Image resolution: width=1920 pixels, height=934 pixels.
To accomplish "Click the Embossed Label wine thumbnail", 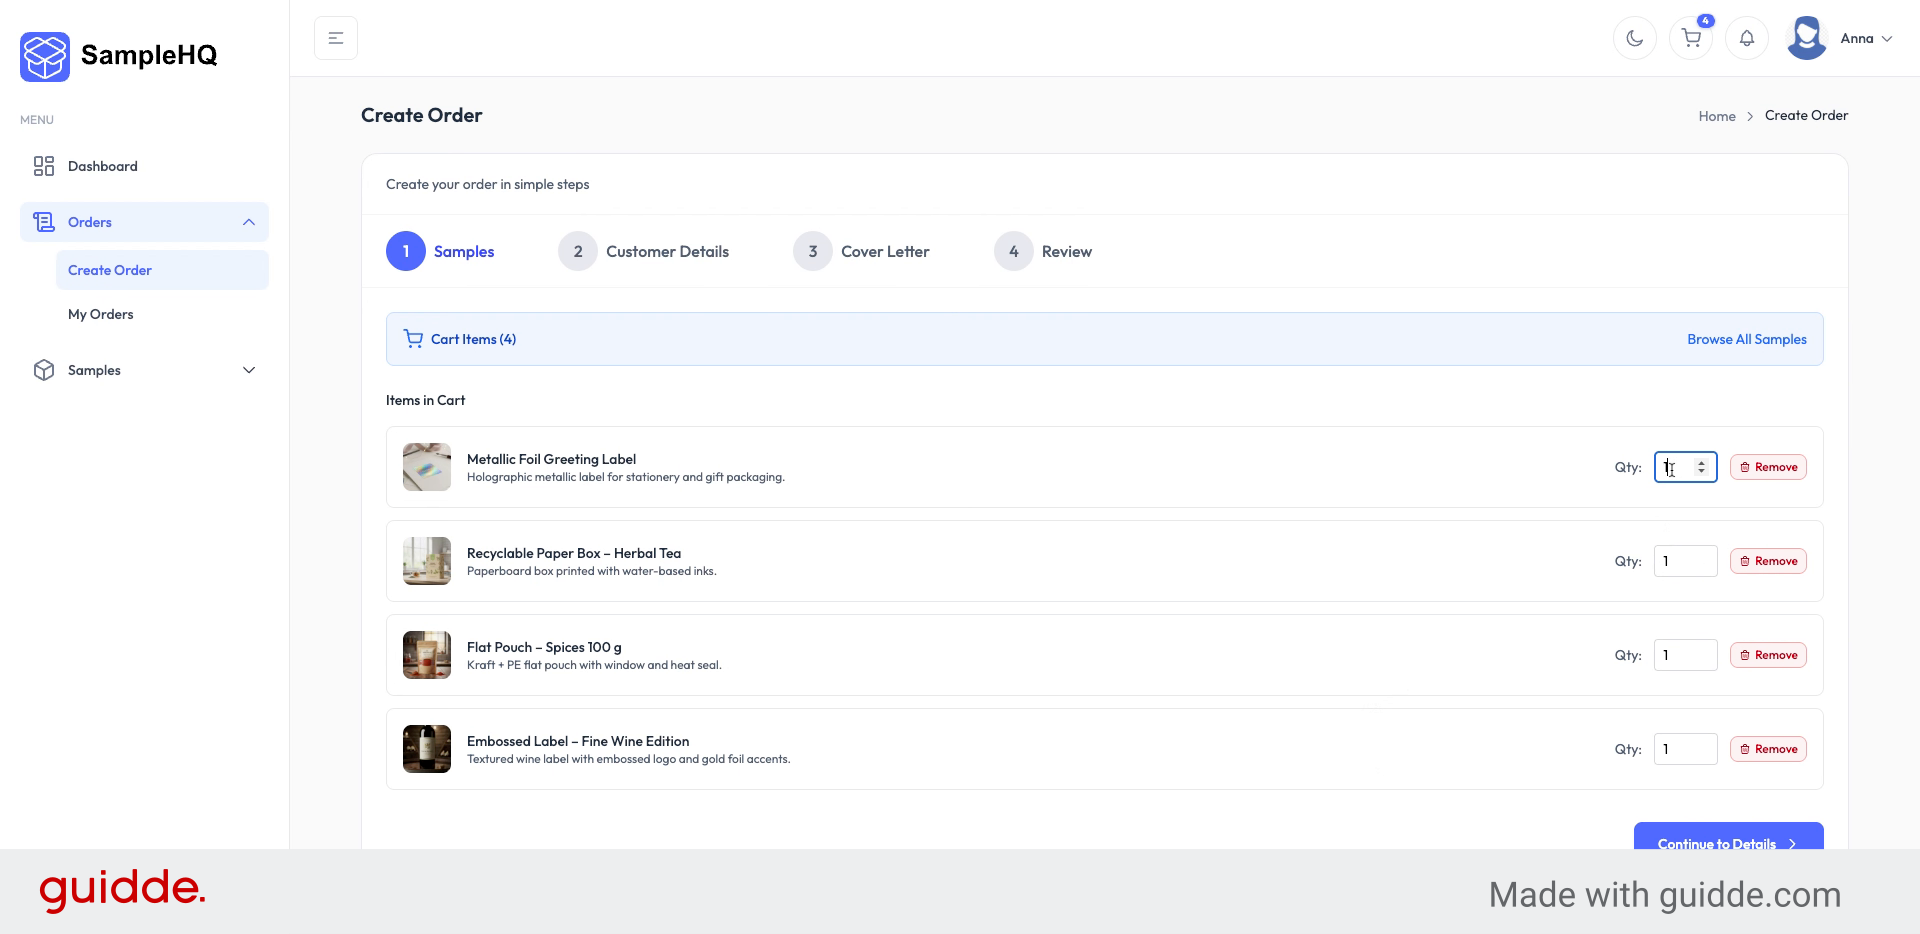I will 427,749.
